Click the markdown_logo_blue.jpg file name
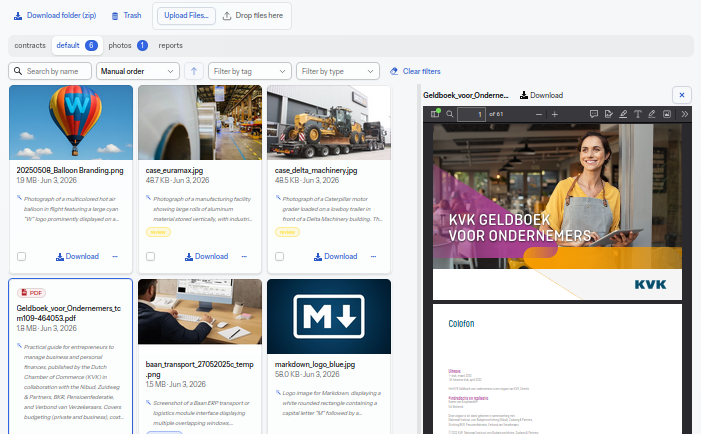This screenshot has height=434, width=701. [x=315, y=364]
